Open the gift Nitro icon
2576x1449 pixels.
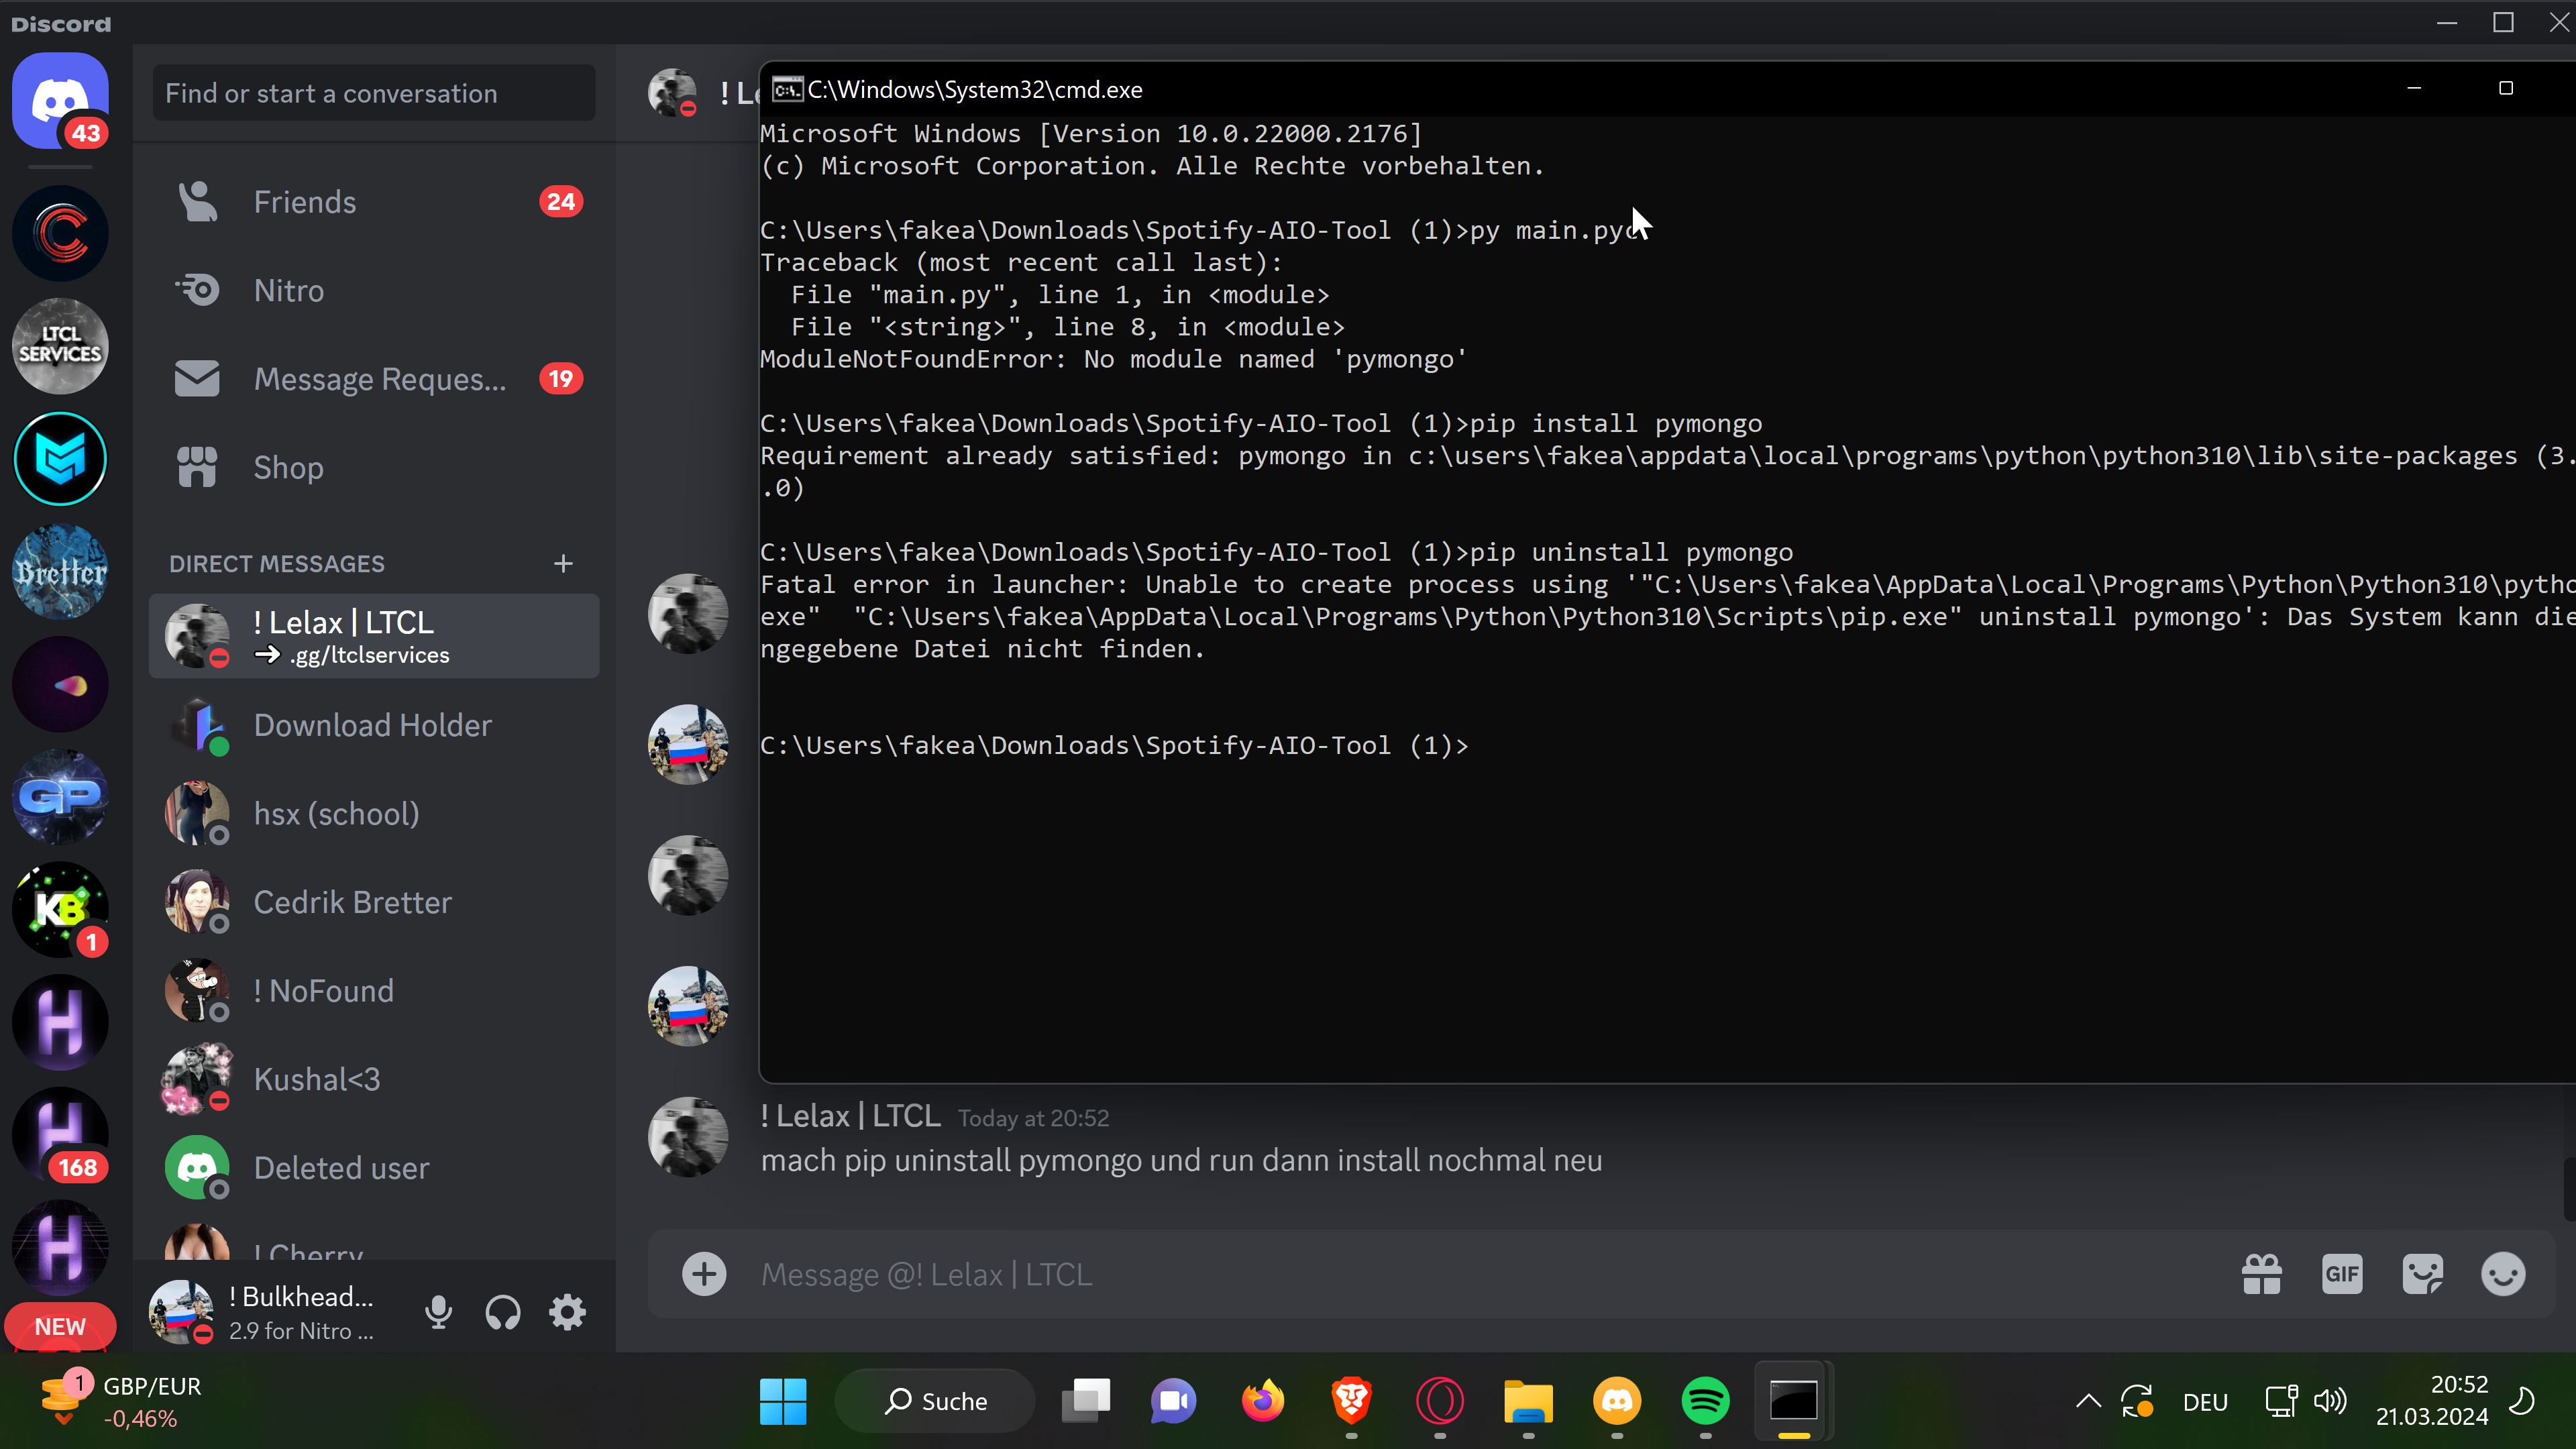click(2261, 1274)
